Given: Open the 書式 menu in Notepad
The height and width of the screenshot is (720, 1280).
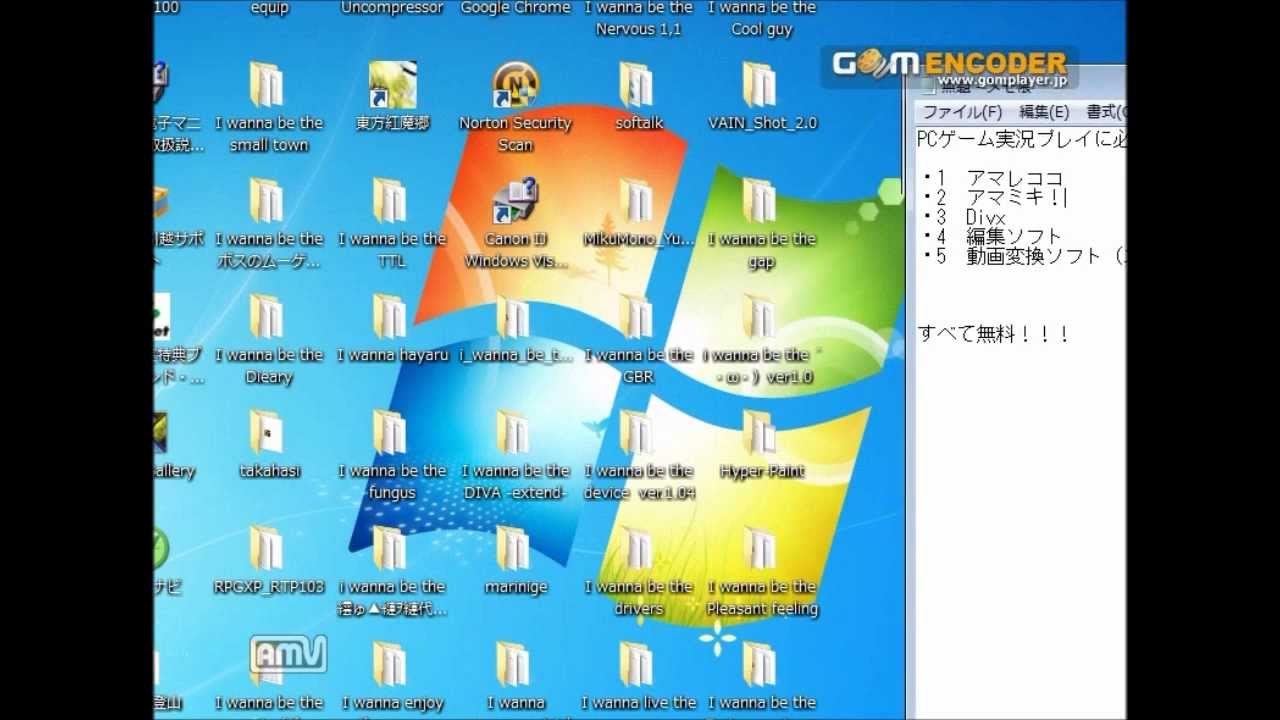Looking at the screenshot, I should [1105, 112].
